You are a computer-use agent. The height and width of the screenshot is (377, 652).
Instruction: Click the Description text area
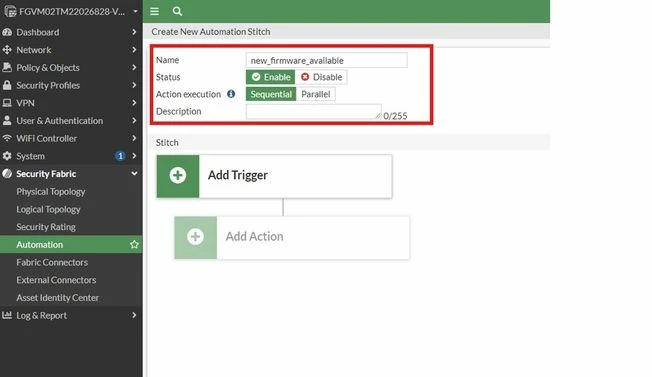(314, 111)
